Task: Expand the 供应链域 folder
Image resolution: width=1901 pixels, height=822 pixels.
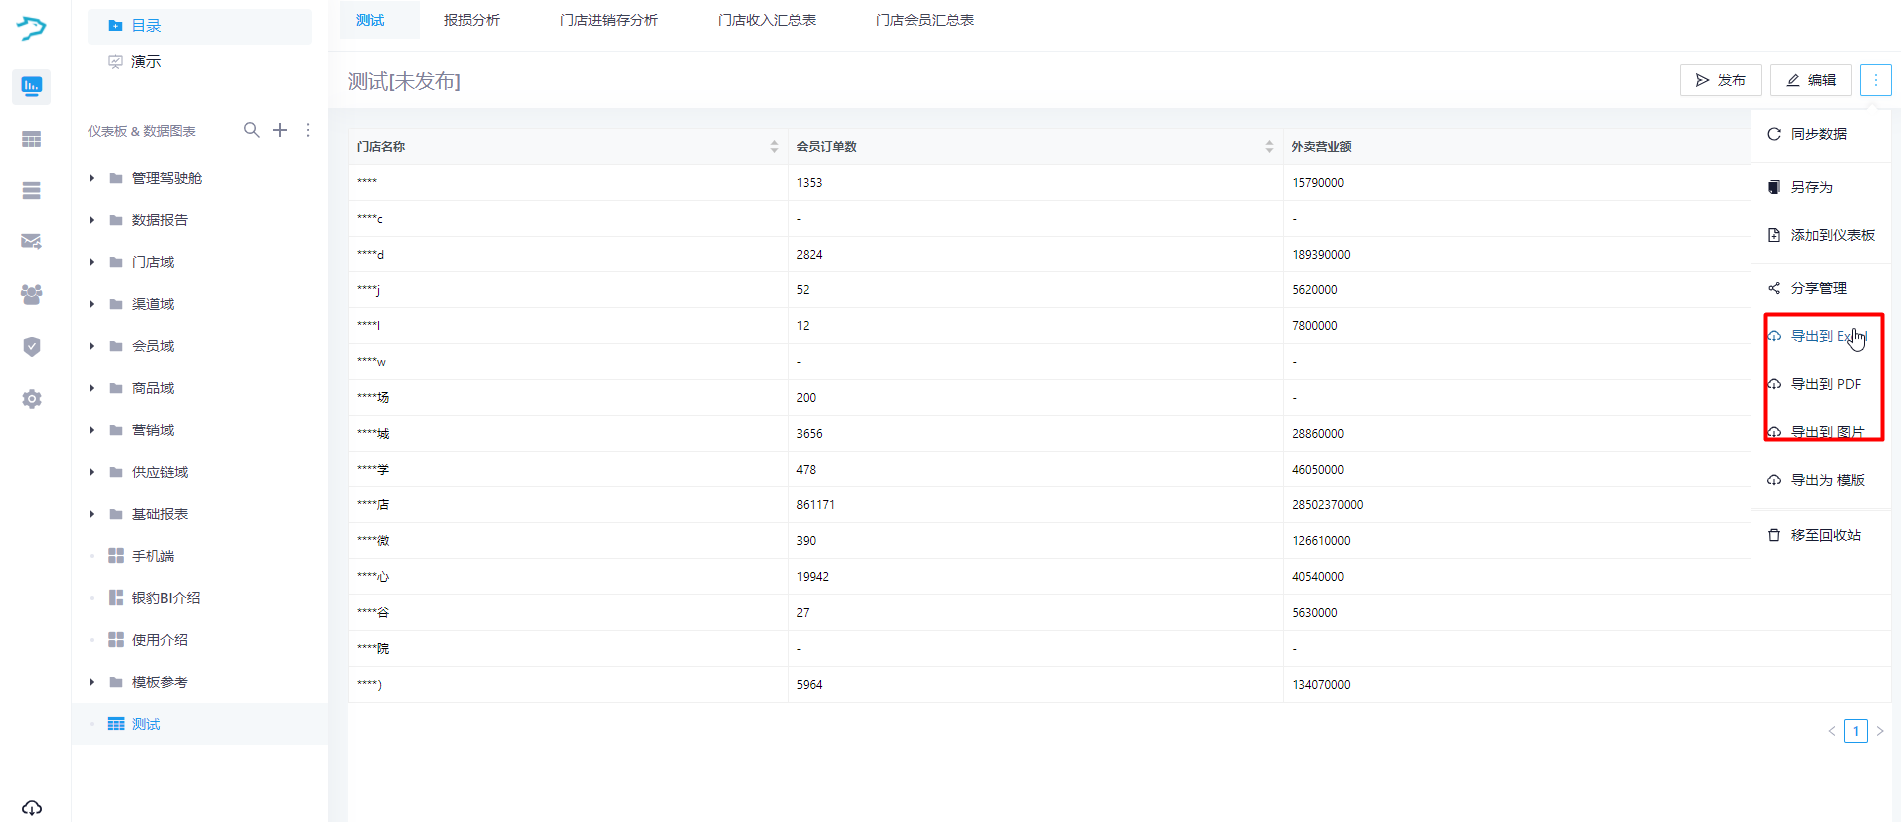Action: 92,472
